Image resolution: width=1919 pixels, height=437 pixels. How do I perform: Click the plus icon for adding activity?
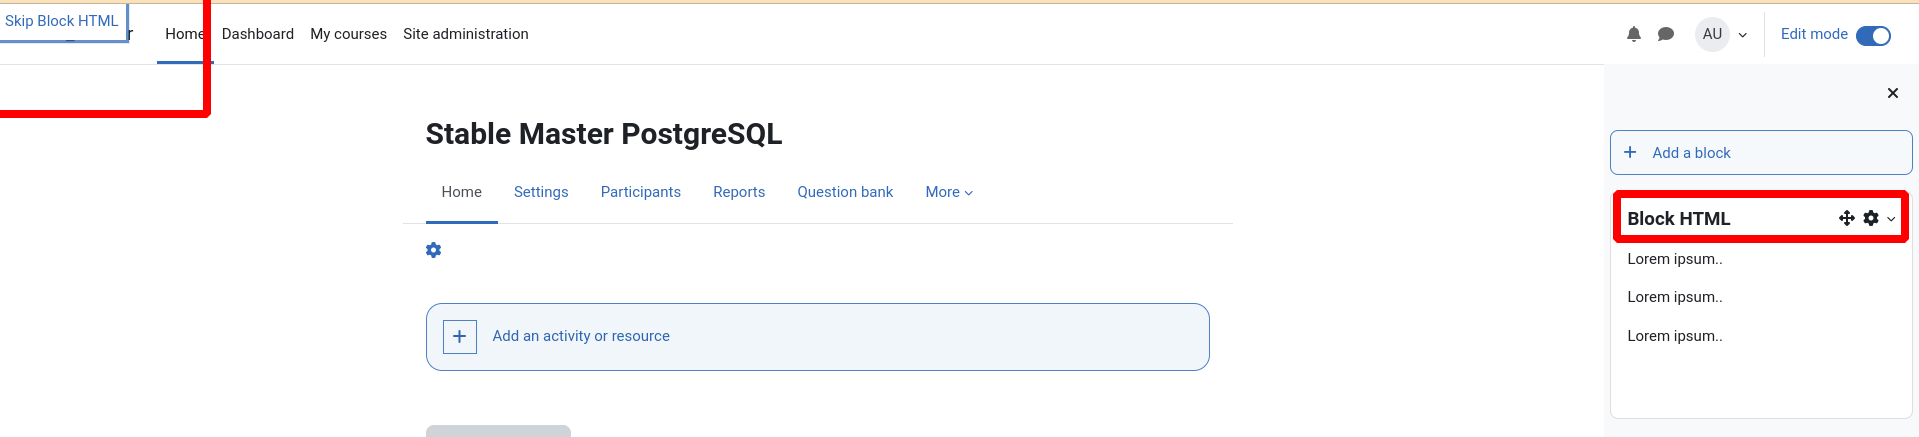(x=459, y=336)
